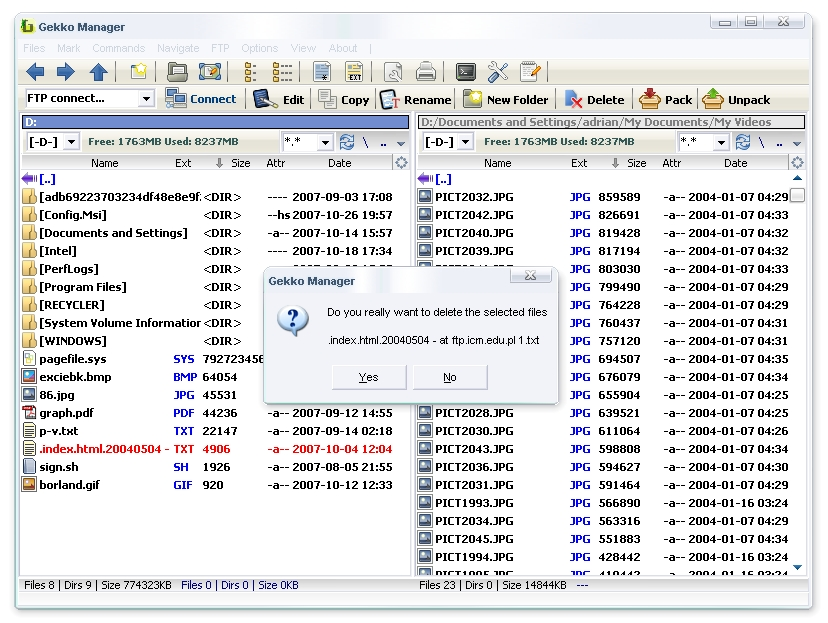Cancel deletion by clicking No
Viewport: 828px width, 623px height.
click(450, 377)
